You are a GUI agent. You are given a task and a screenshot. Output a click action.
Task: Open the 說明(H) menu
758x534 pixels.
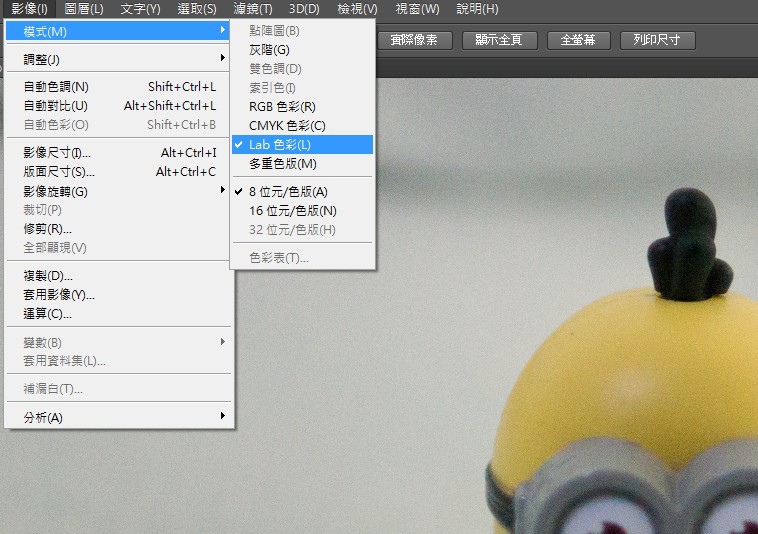pyautogui.click(x=477, y=9)
